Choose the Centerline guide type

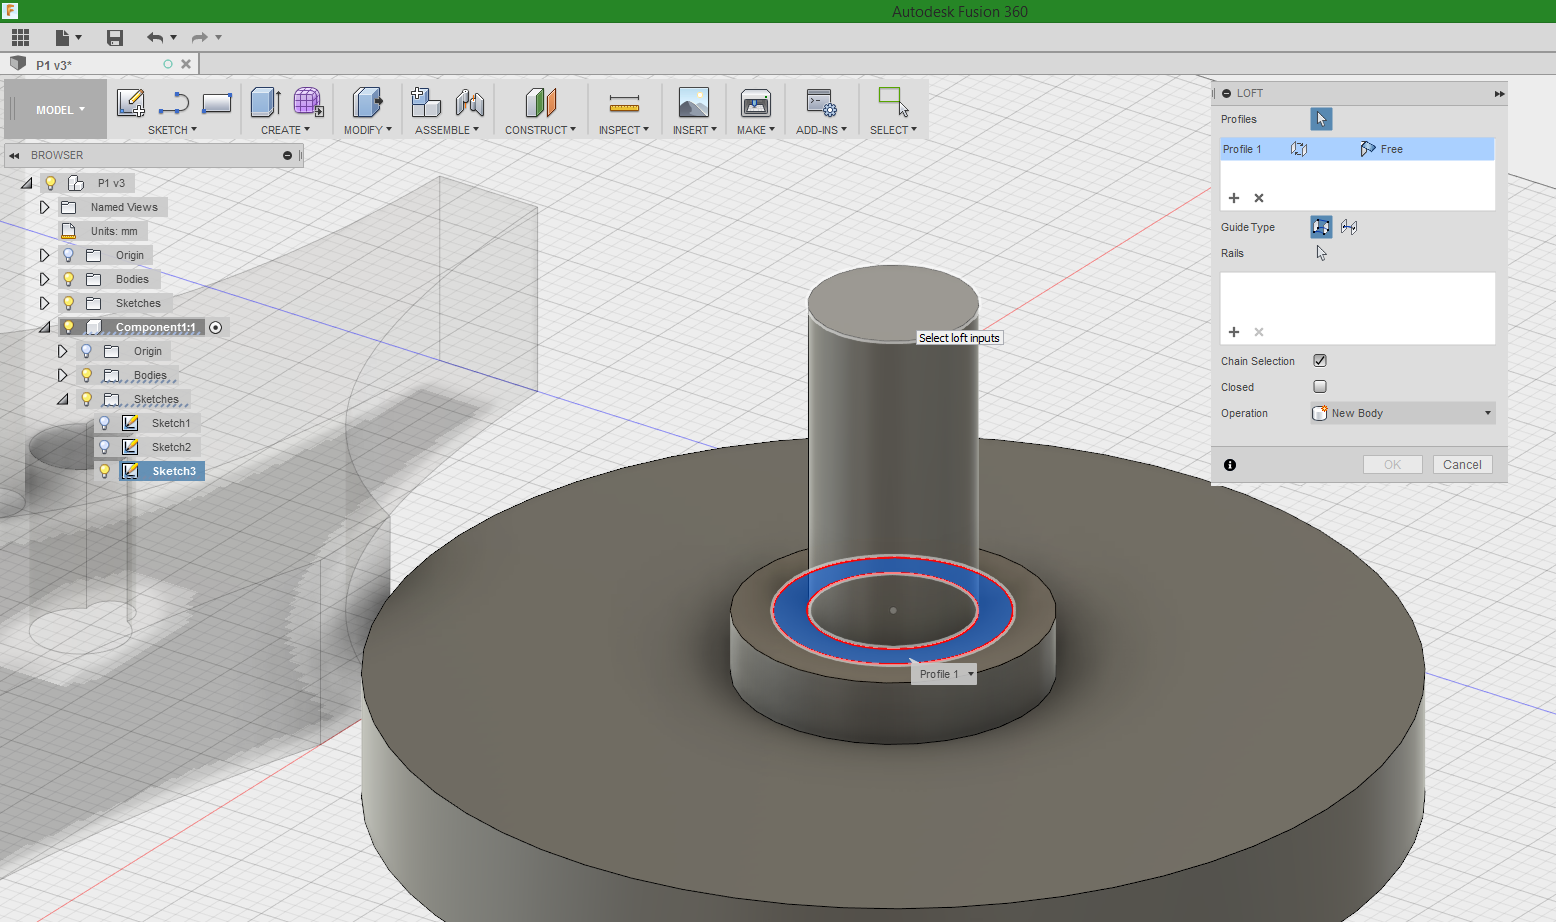click(x=1349, y=227)
